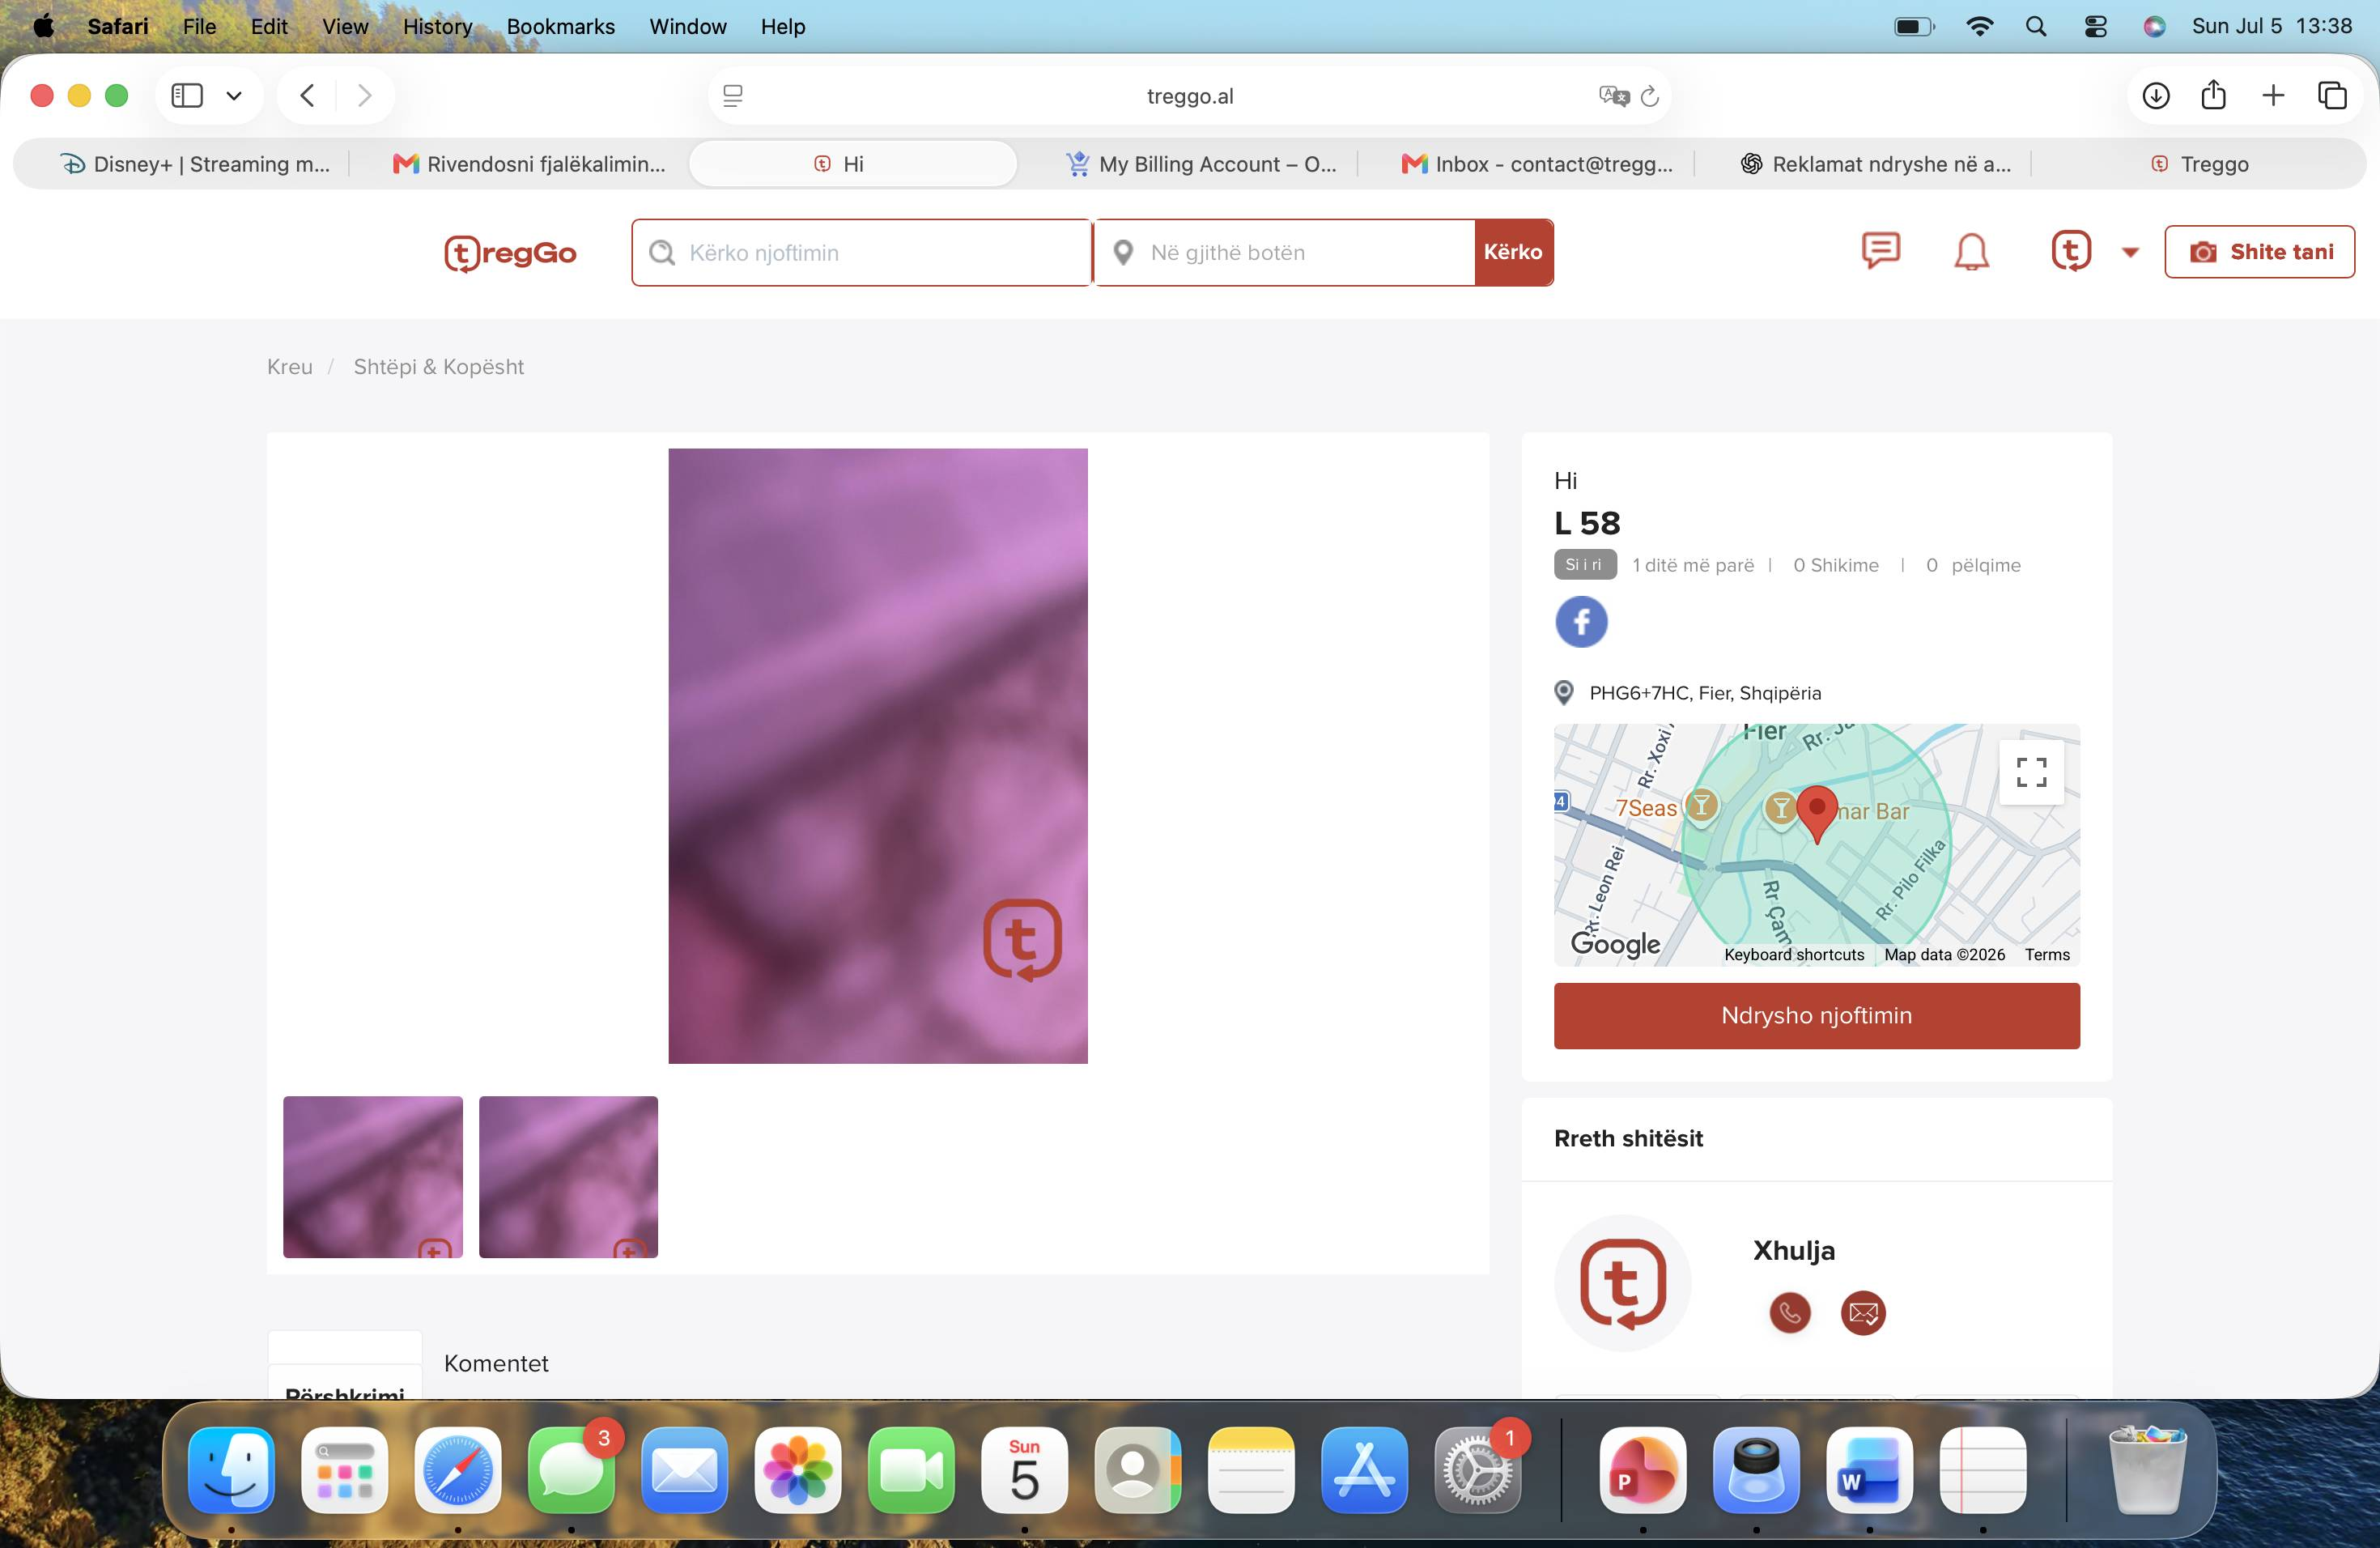2380x1548 pixels.
Task: Open the location field Në gjithë botën
Action: (x=1284, y=253)
